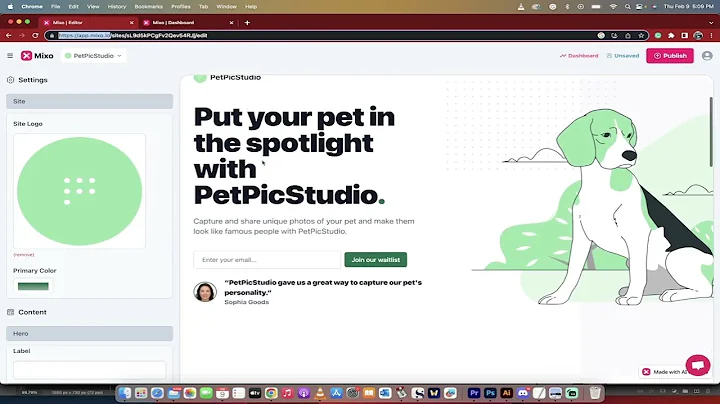Click the Wi-Fi icon in menu bar
Image resolution: width=720 pixels, height=404 pixels.
(613, 7)
